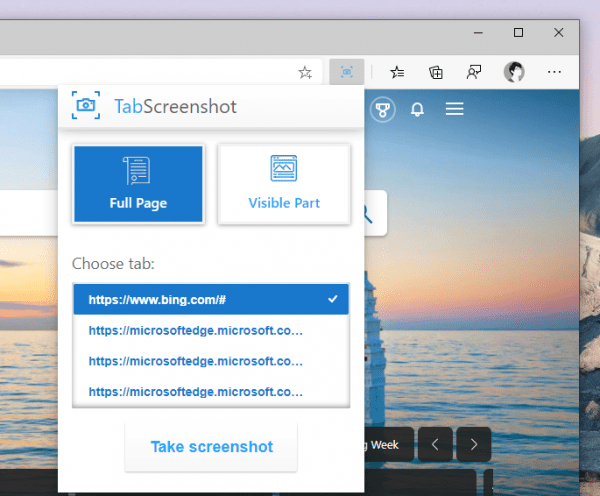Choose the second microsoftedge.microsoft.co tab entry
600x496 pixels.
pyautogui.click(x=211, y=361)
